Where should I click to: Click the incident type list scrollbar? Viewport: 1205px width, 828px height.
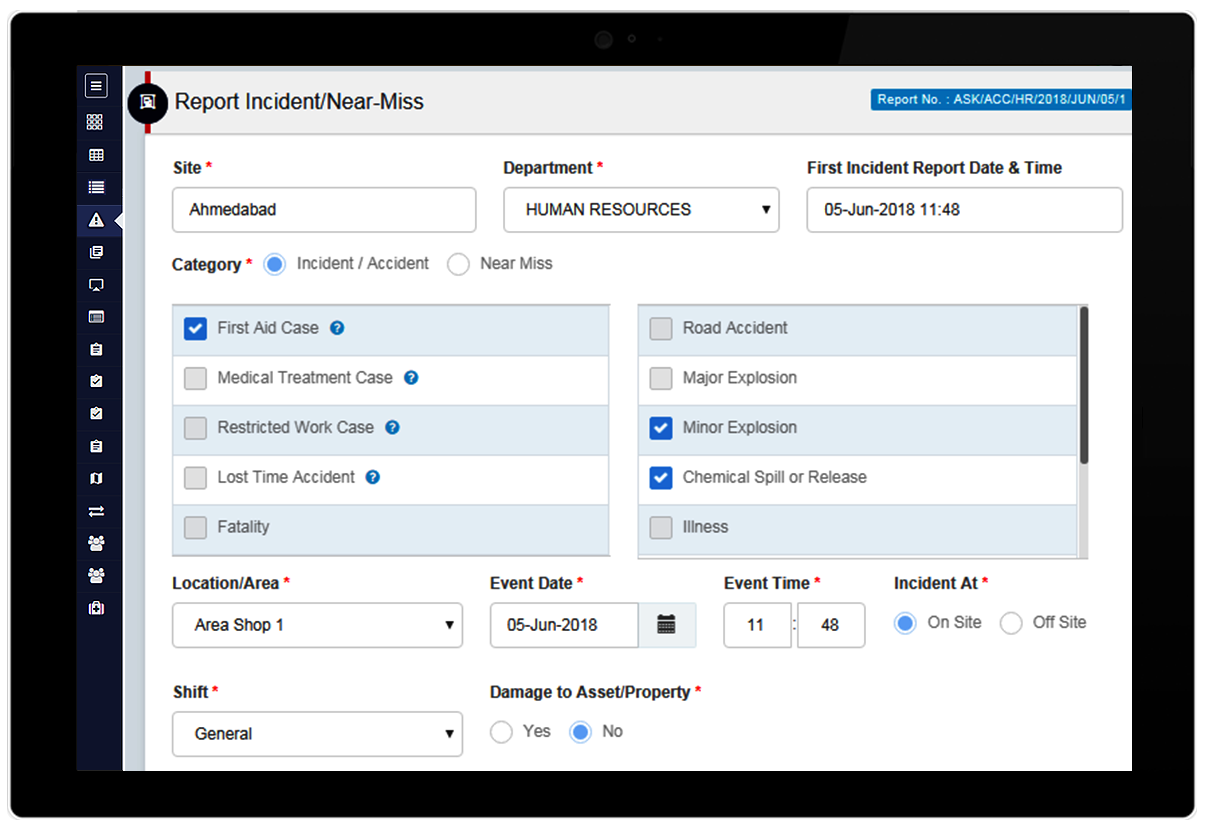[x=1084, y=385]
